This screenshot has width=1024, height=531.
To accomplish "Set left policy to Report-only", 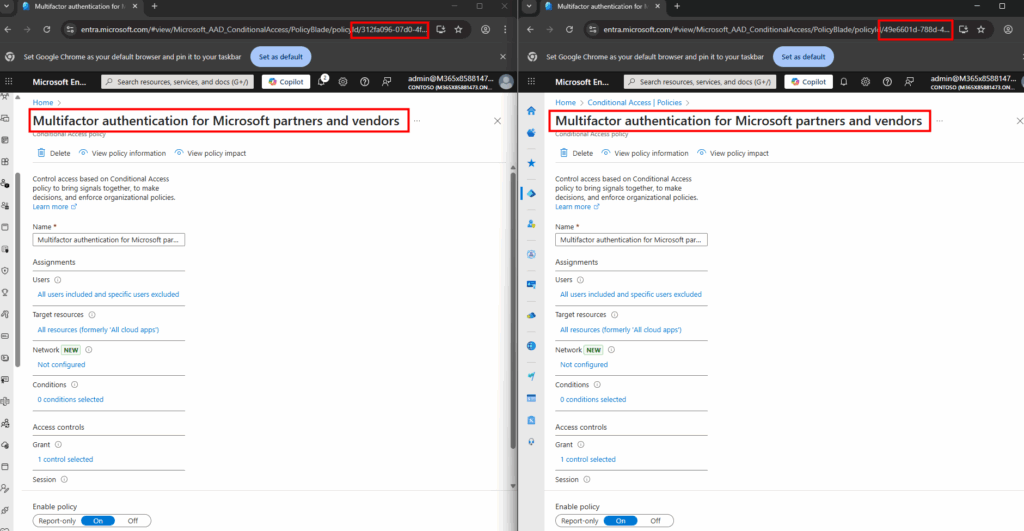I will click(56, 520).
